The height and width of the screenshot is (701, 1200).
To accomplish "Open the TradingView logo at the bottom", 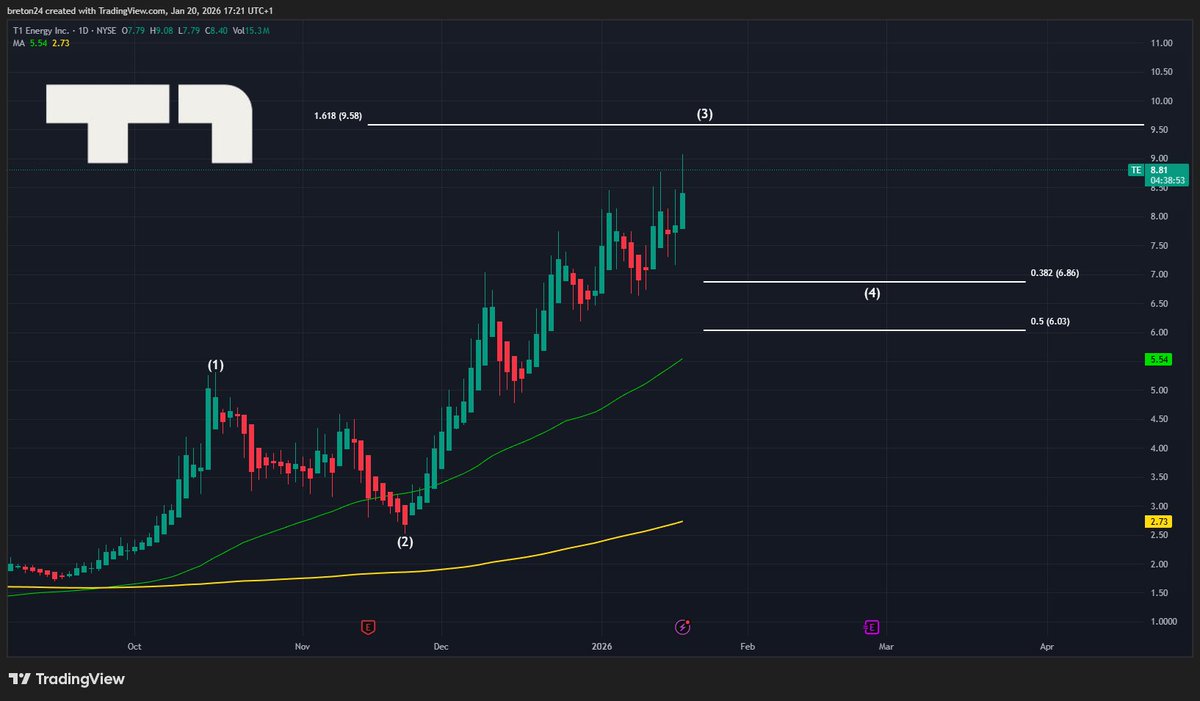I will pos(66,679).
